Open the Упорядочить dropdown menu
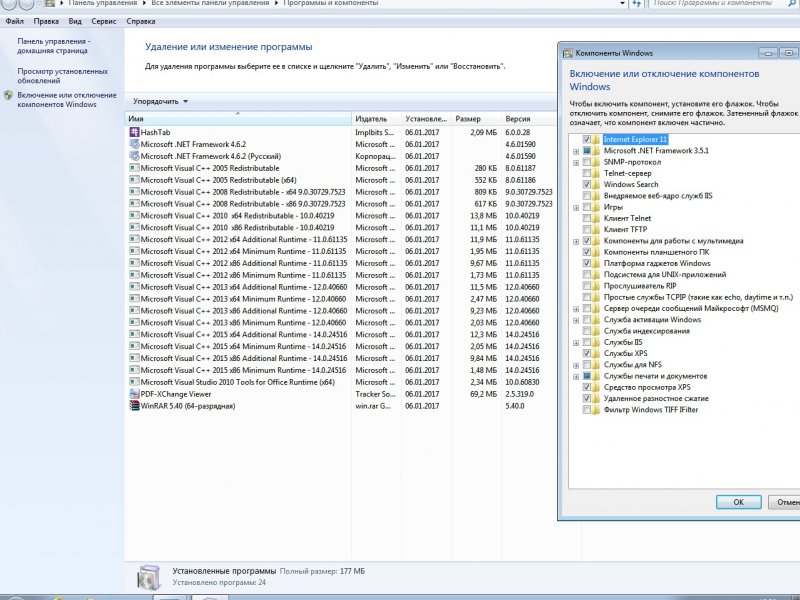 click(160, 102)
